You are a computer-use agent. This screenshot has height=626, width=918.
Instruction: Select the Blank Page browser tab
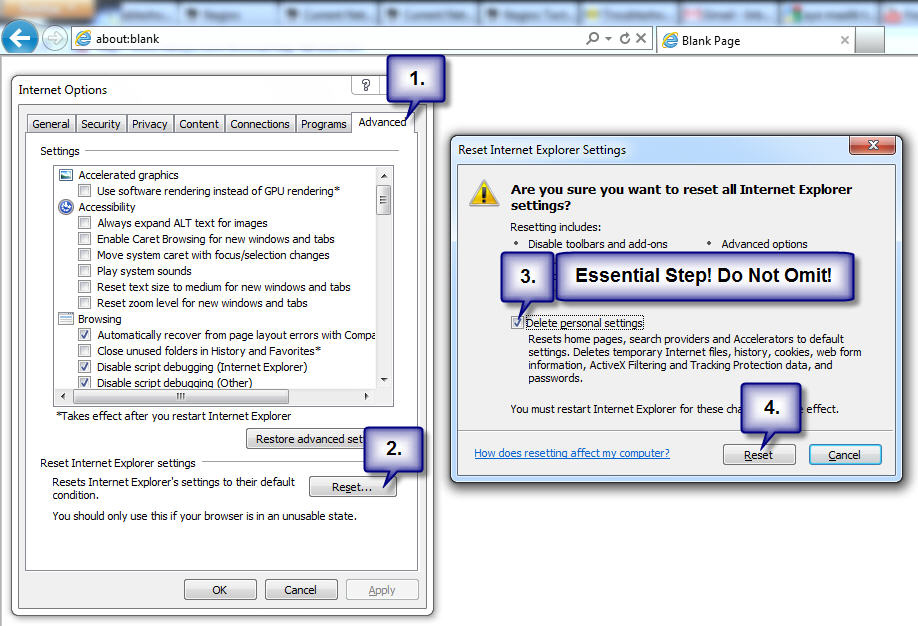[755, 40]
